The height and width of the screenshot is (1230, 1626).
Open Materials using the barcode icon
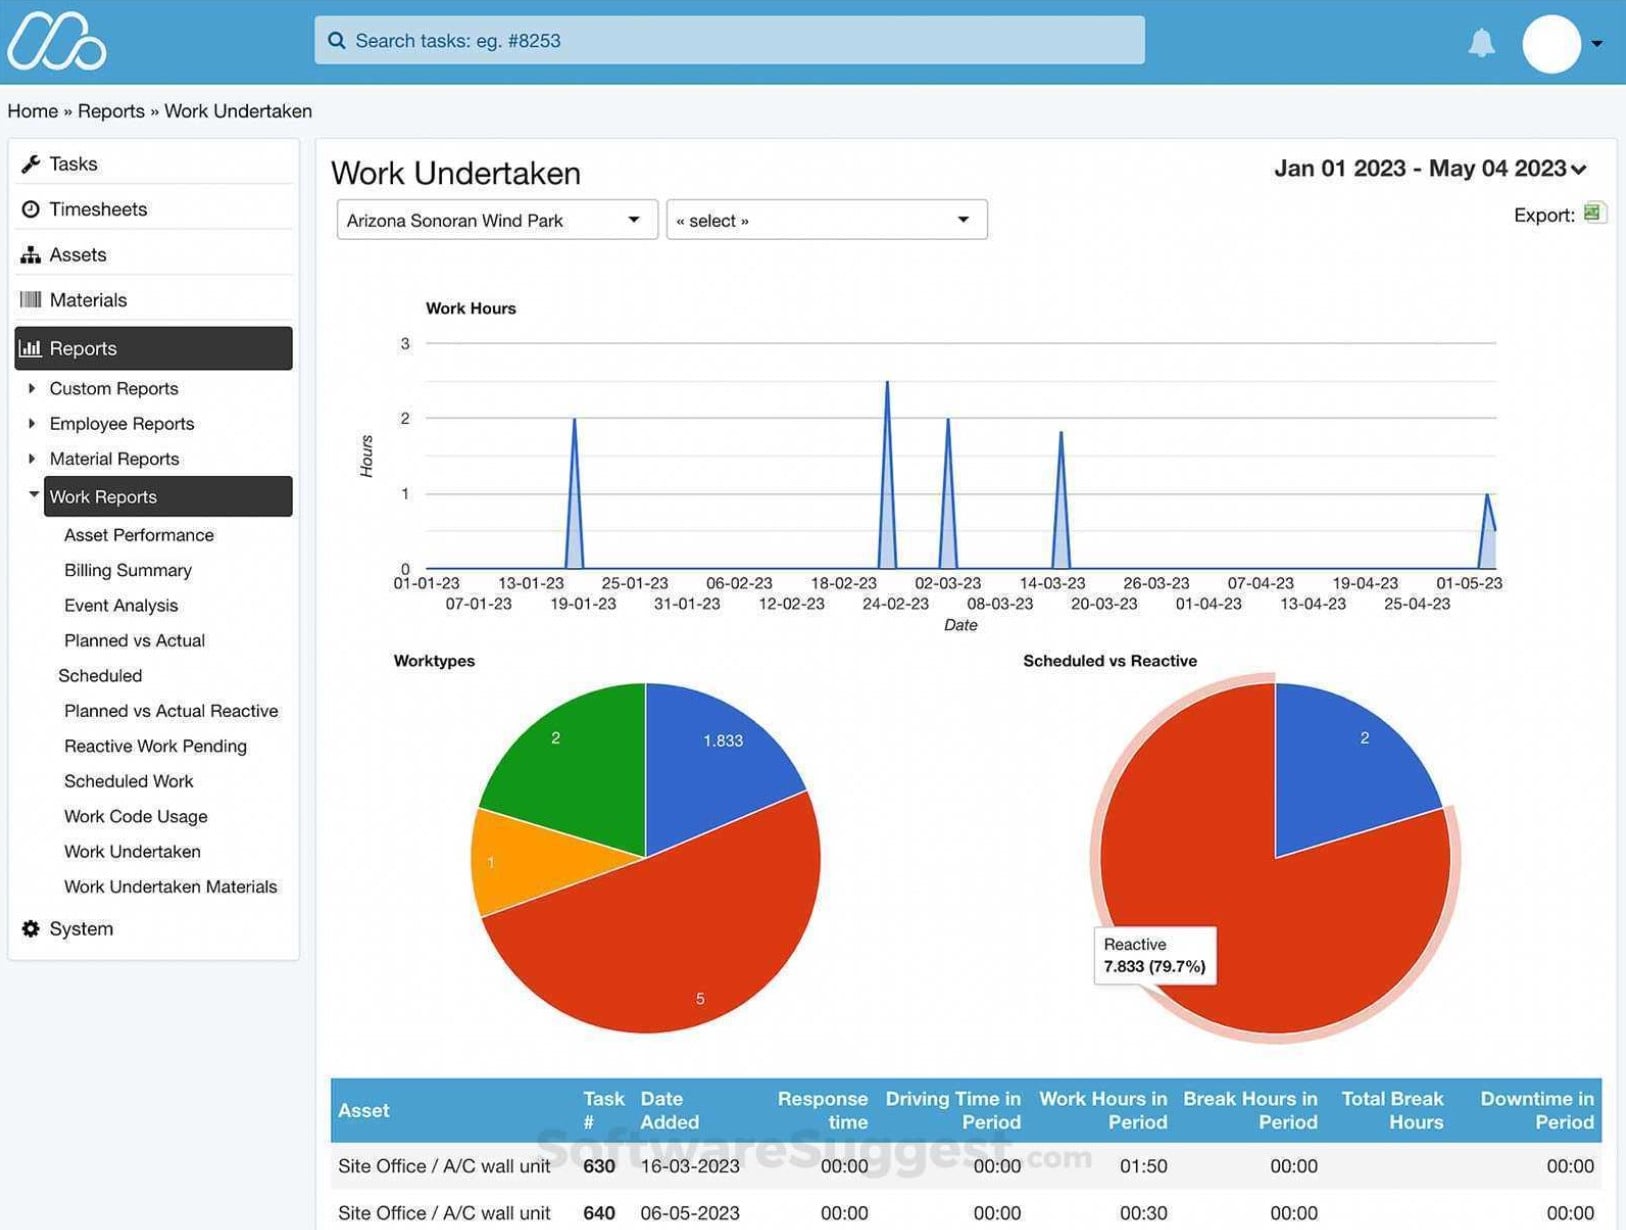[x=29, y=299]
